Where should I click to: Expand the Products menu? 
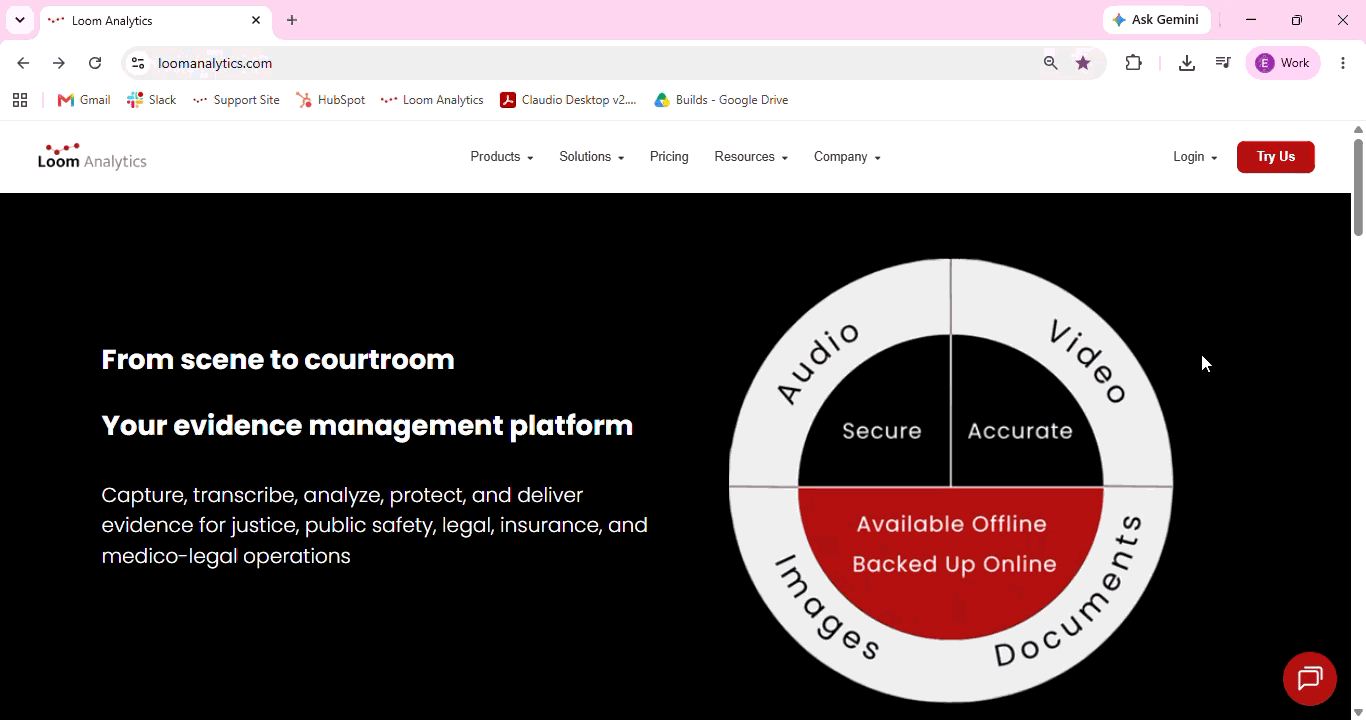pyautogui.click(x=502, y=157)
